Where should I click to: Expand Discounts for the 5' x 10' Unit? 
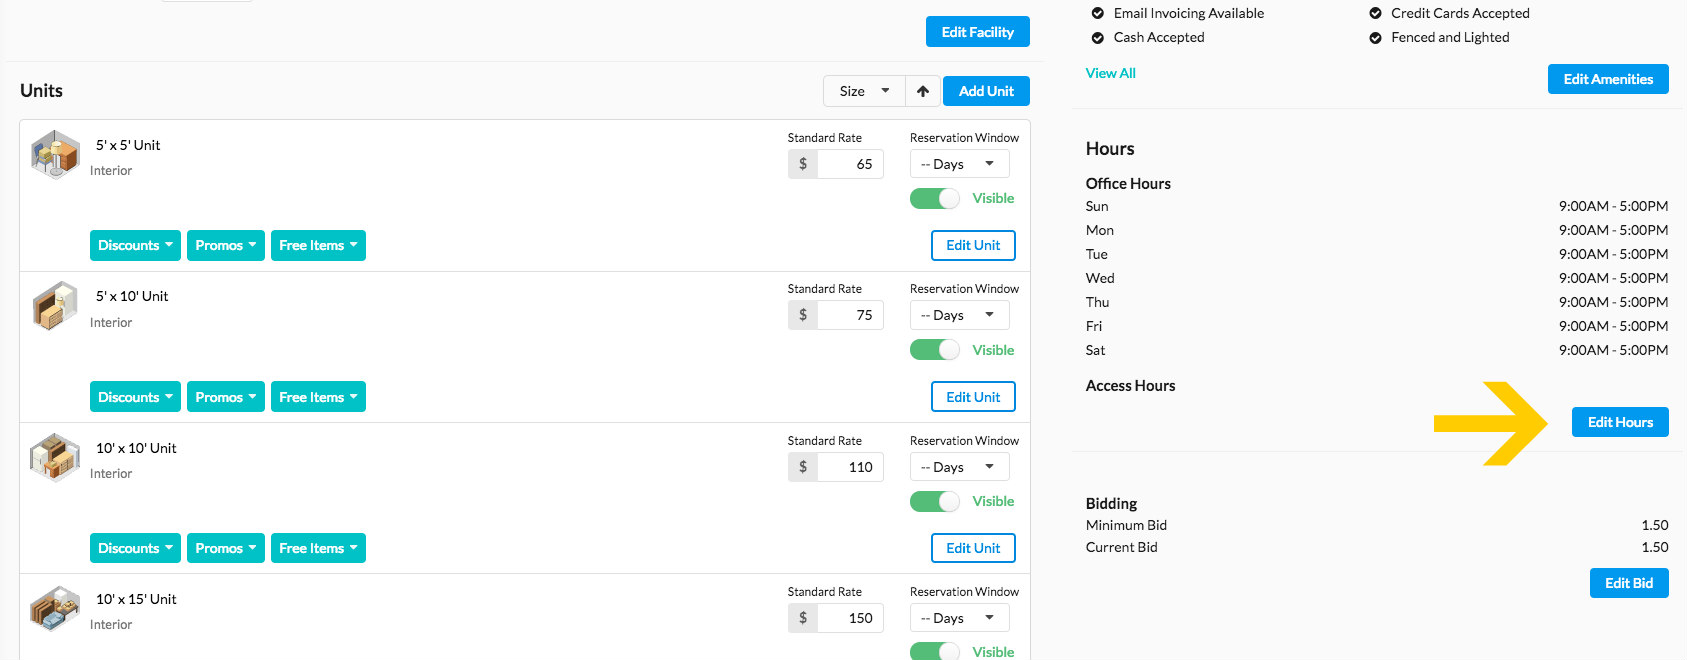[x=135, y=397]
